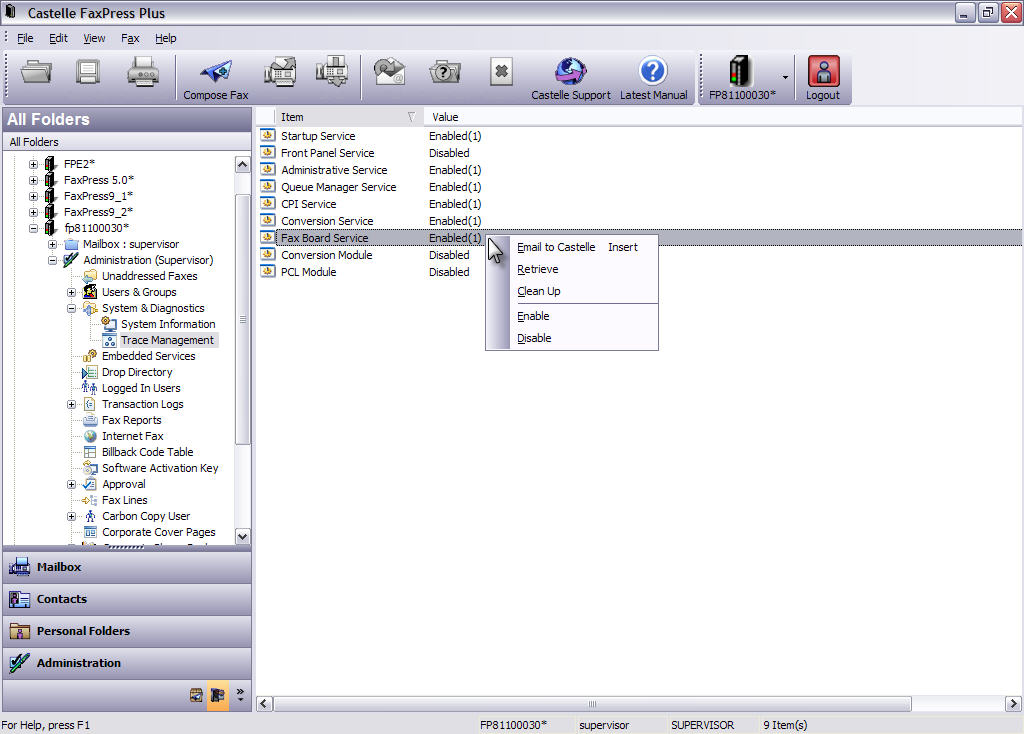Click the FP81100030 server icon in toolbar
Viewport: 1024px width, 734px height.
[x=739, y=72]
